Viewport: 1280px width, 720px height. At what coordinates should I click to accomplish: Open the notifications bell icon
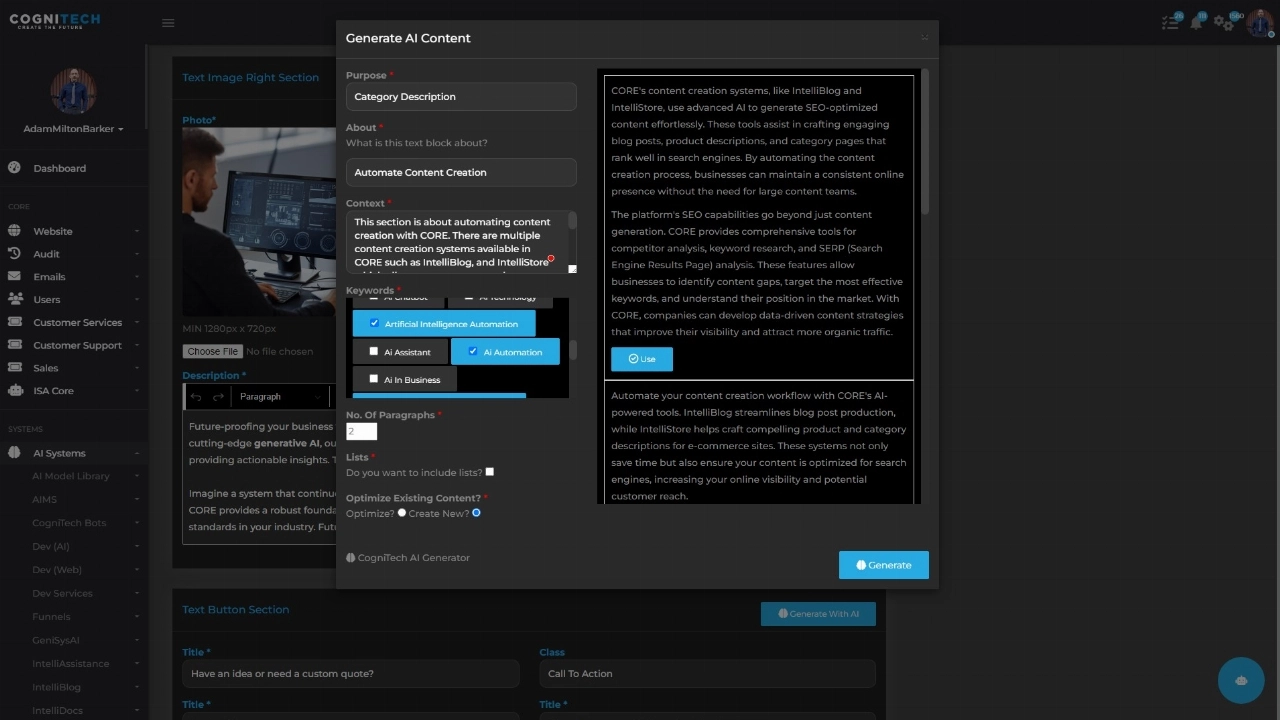point(1196,23)
